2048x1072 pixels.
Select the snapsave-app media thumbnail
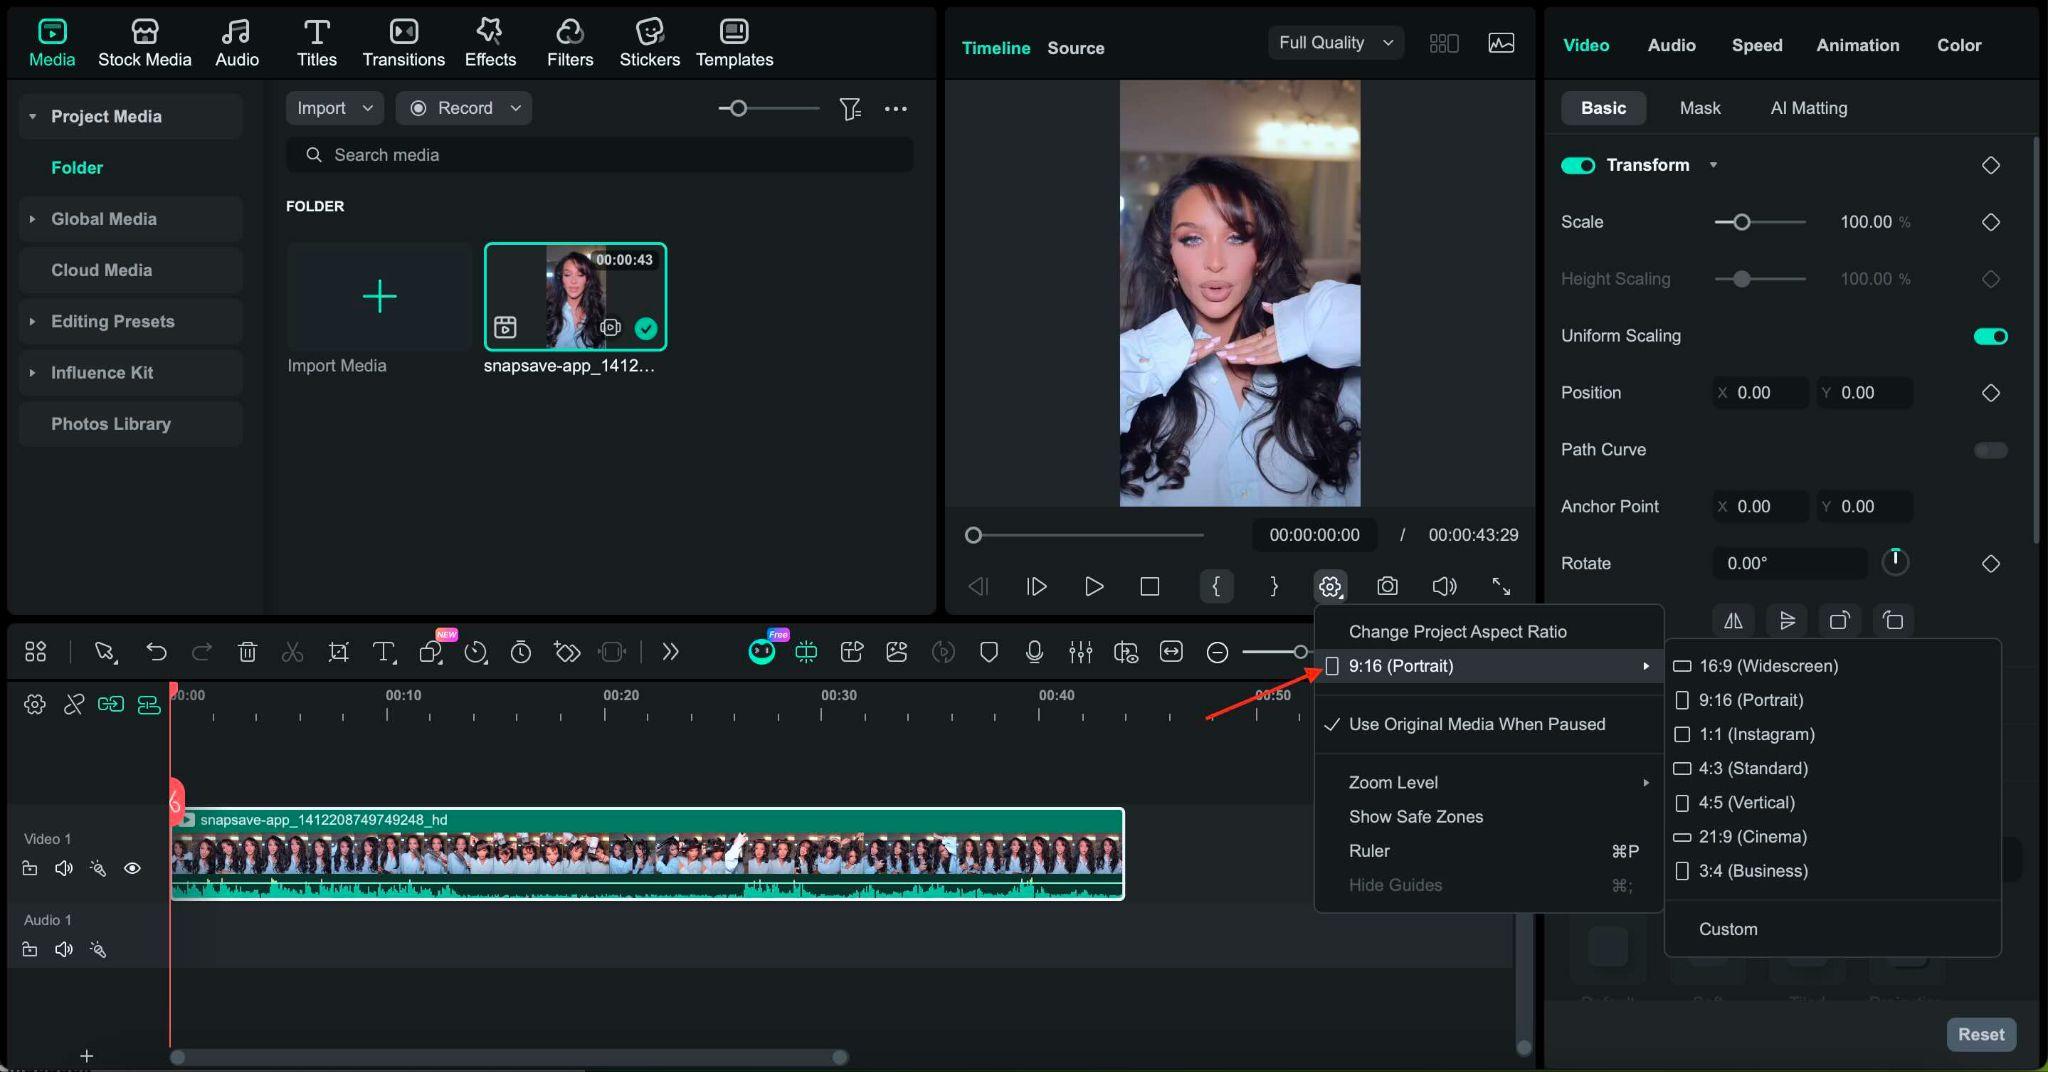pyautogui.click(x=575, y=296)
